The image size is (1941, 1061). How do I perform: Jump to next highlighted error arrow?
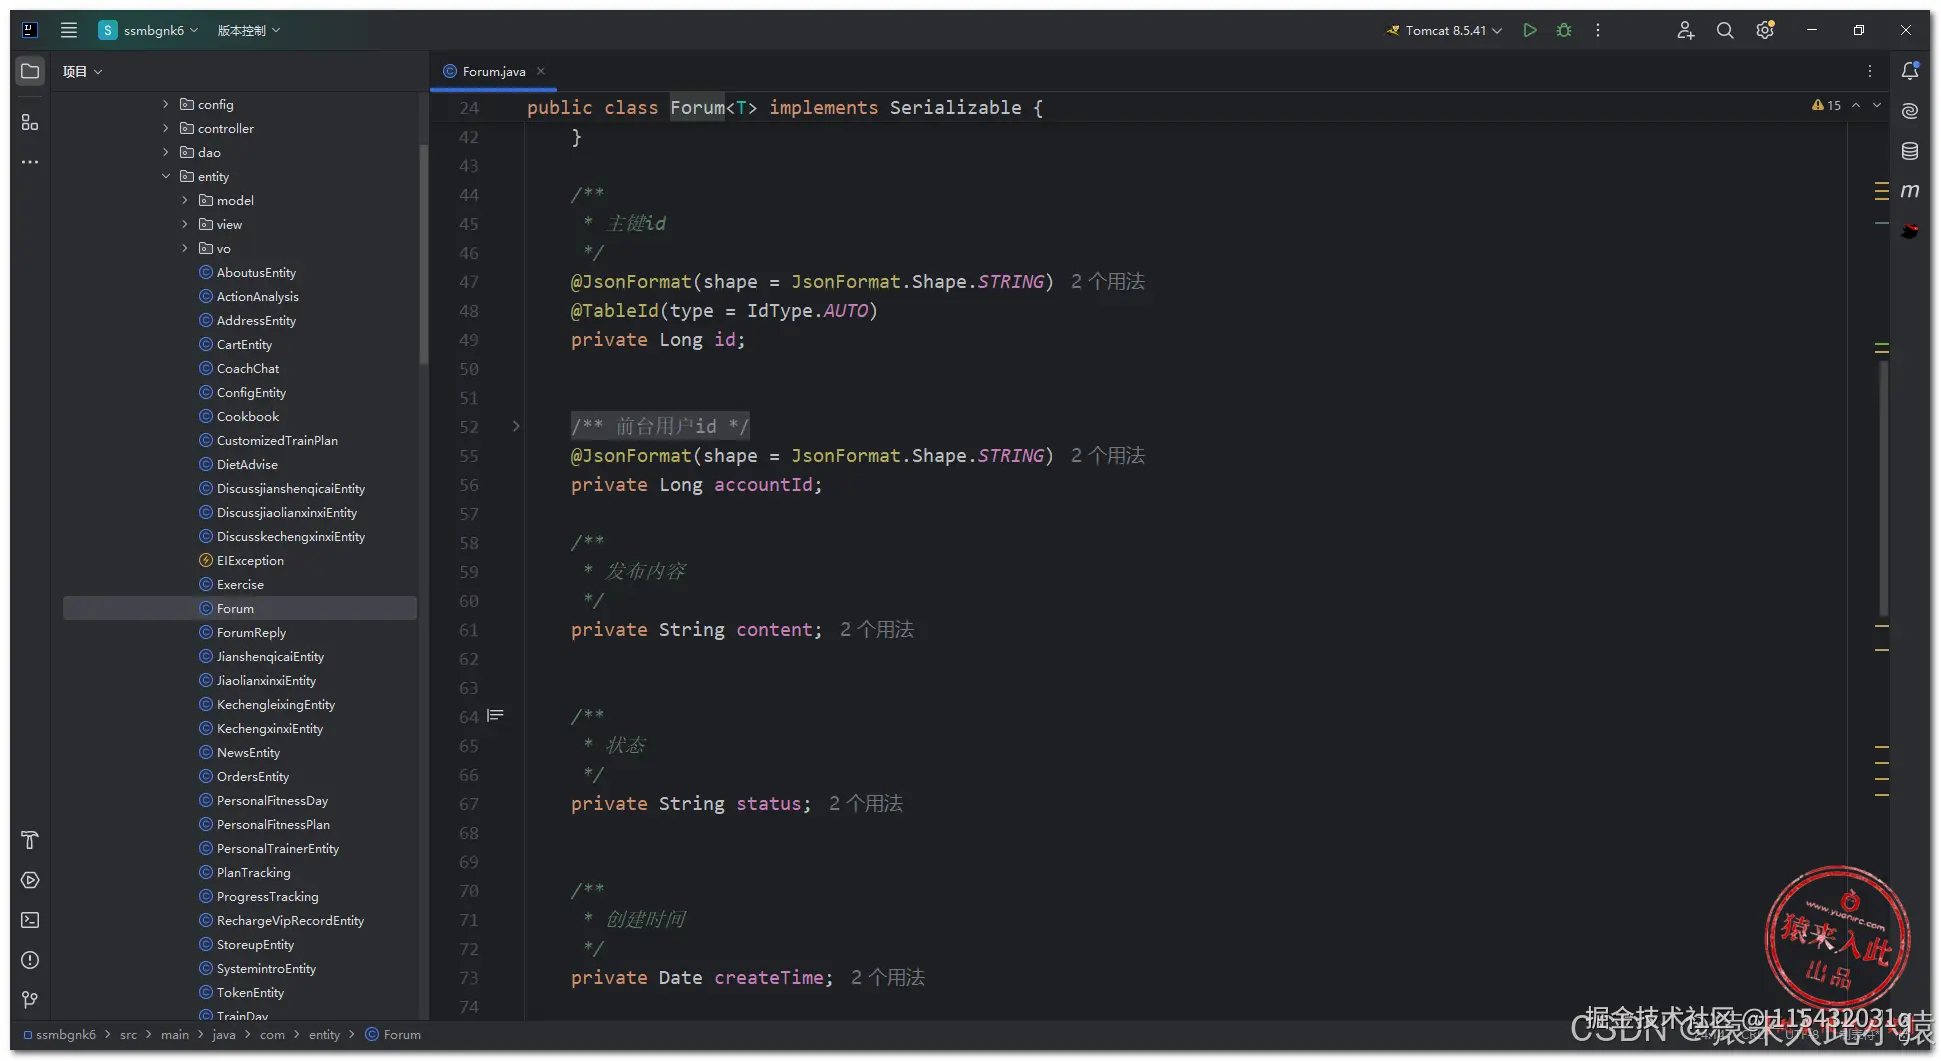click(x=1877, y=105)
